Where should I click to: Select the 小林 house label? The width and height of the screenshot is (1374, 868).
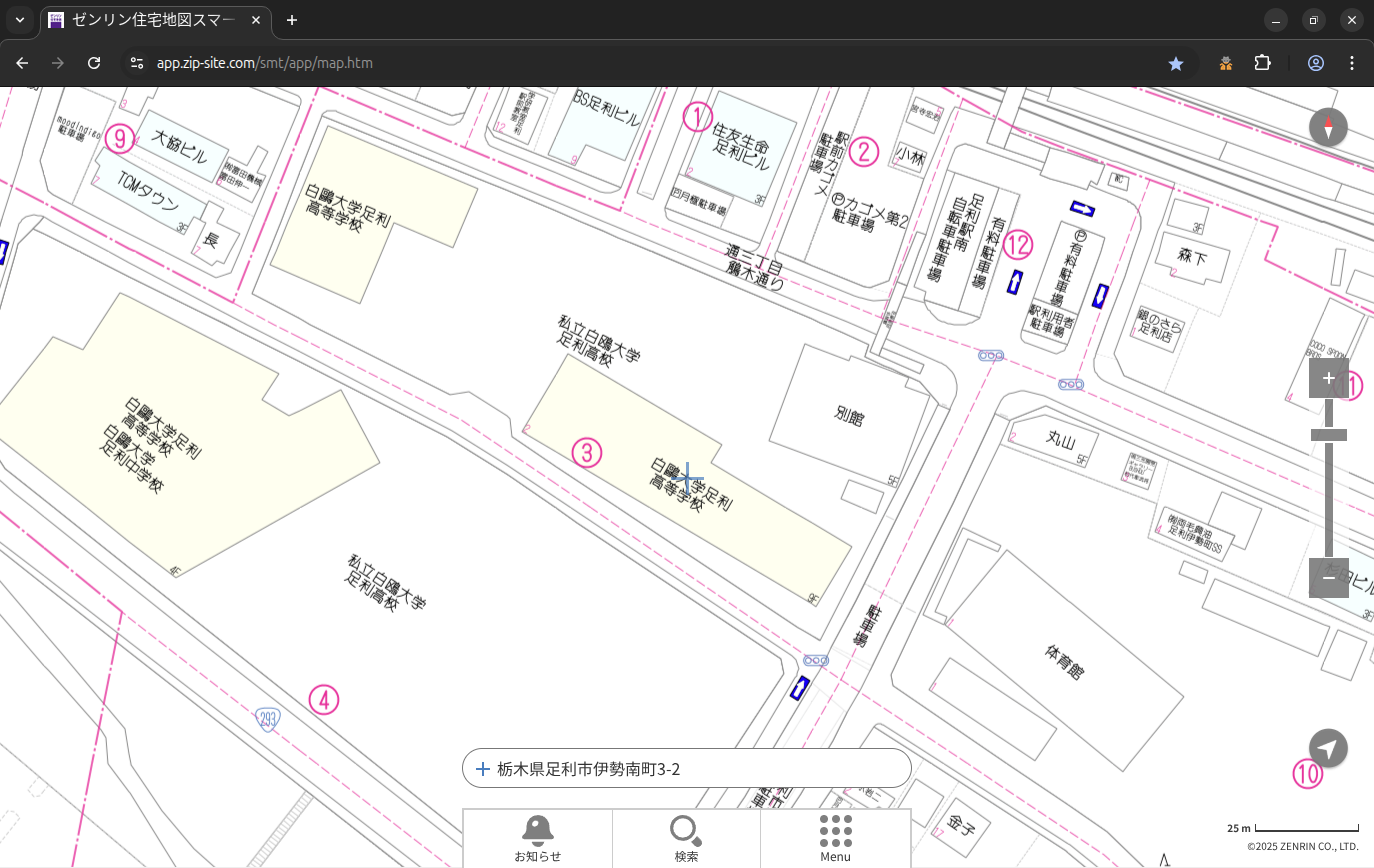pyautogui.click(x=911, y=157)
